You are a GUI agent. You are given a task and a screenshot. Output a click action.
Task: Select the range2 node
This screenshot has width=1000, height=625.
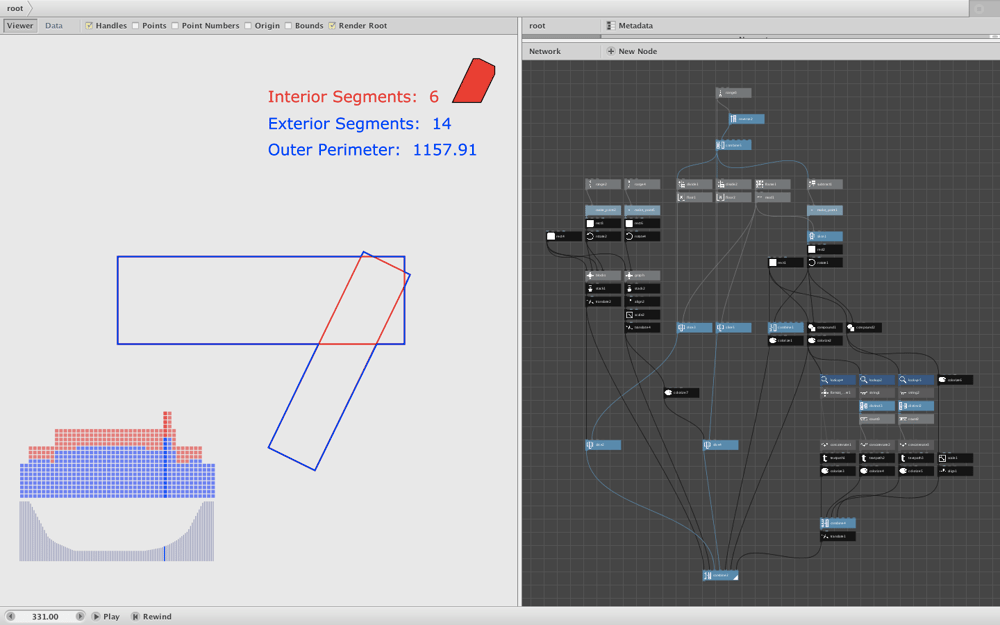(x=603, y=184)
